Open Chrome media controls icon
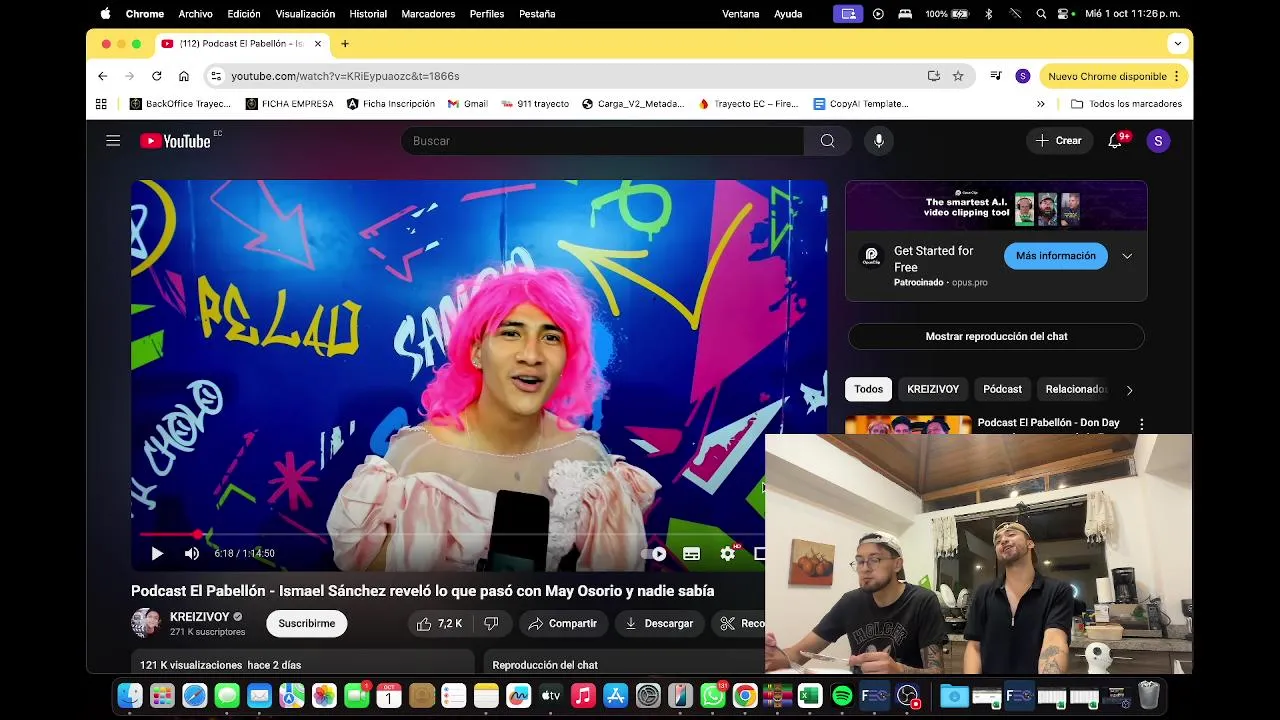 click(x=996, y=76)
